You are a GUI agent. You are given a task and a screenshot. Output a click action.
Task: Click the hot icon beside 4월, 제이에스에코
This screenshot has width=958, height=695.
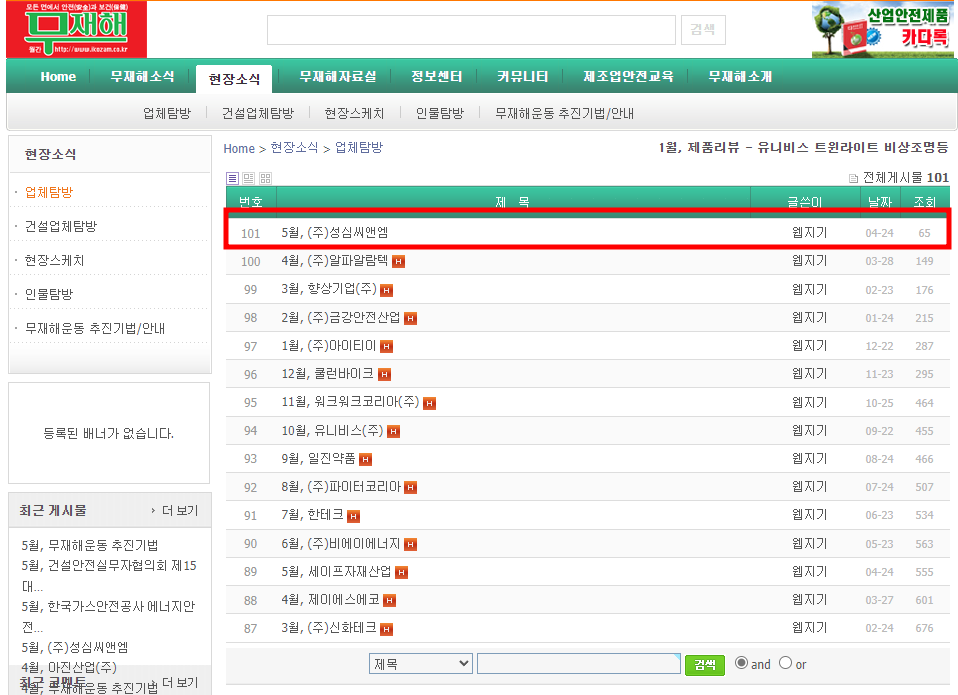[x=389, y=600]
